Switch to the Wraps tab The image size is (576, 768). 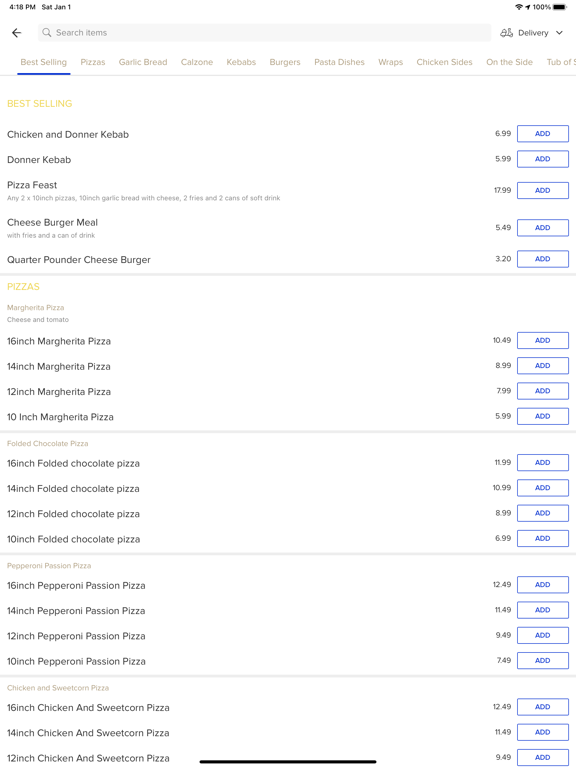coord(390,62)
